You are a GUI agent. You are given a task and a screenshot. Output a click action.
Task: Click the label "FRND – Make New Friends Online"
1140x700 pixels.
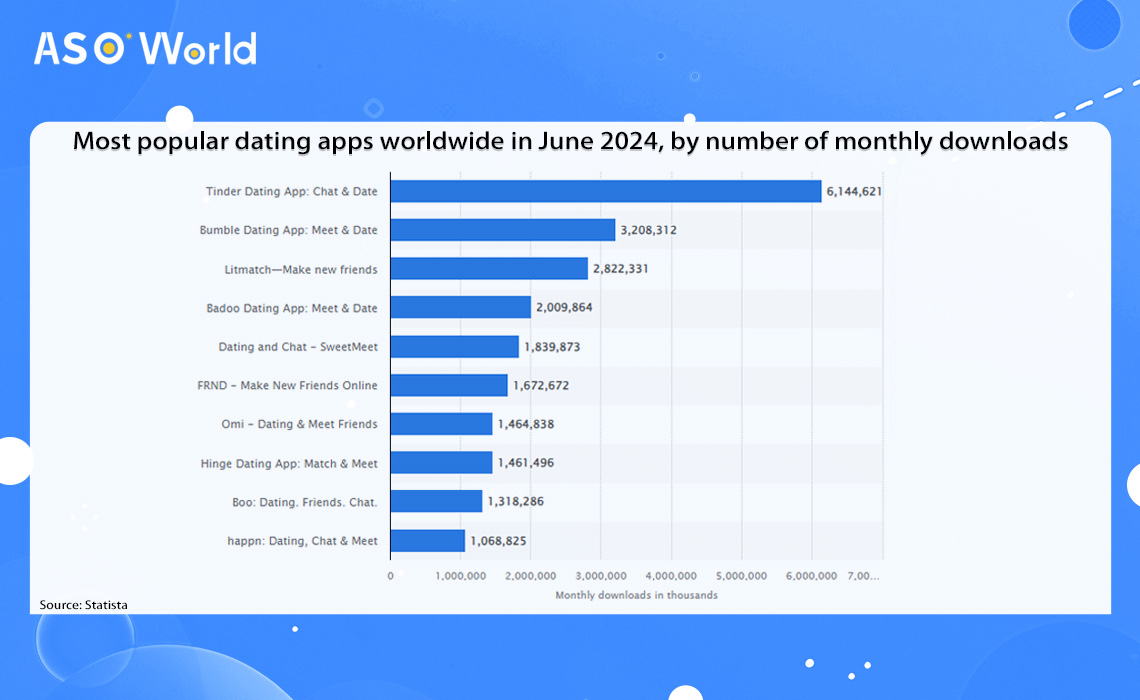[x=287, y=385]
